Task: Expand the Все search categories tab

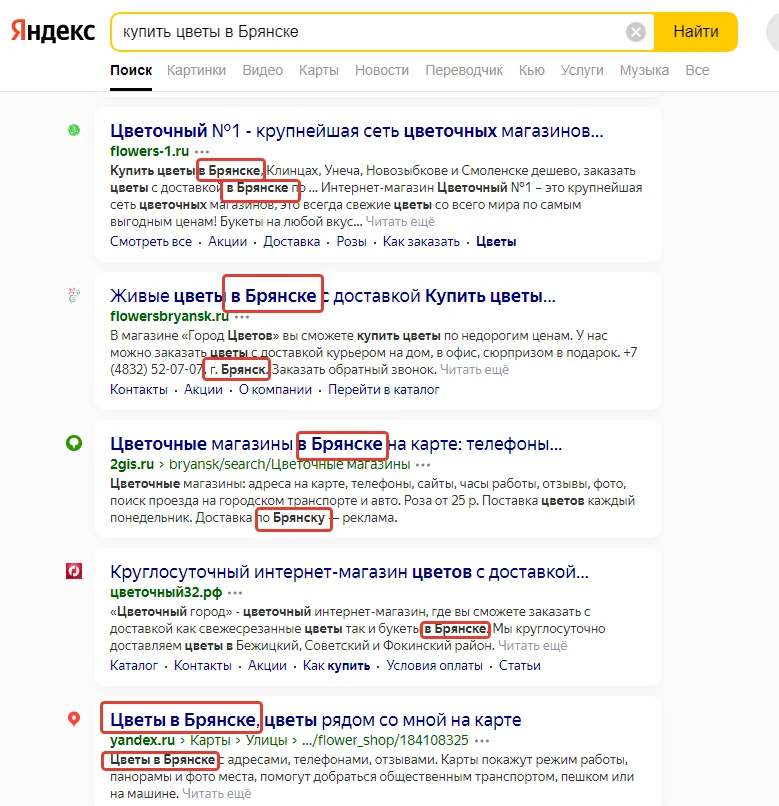Action: [x=697, y=70]
